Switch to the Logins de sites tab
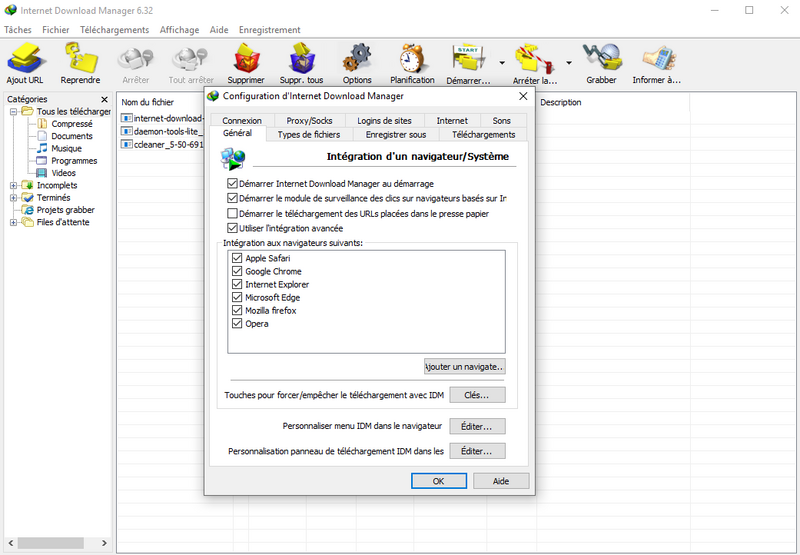 tap(384, 121)
